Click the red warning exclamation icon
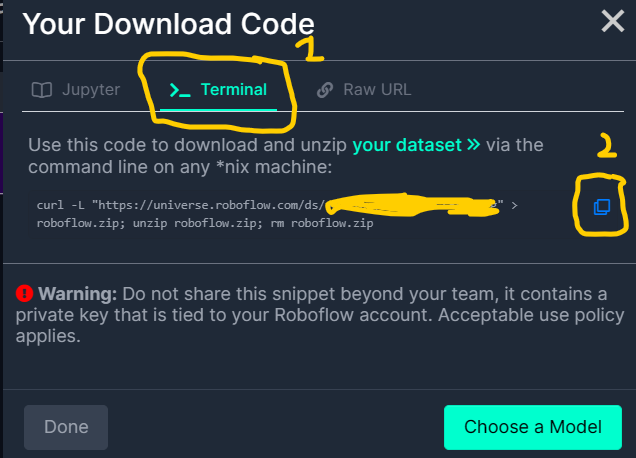The height and width of the screenshot is (458, 636). pyautogui.click(x=24, y=293)
